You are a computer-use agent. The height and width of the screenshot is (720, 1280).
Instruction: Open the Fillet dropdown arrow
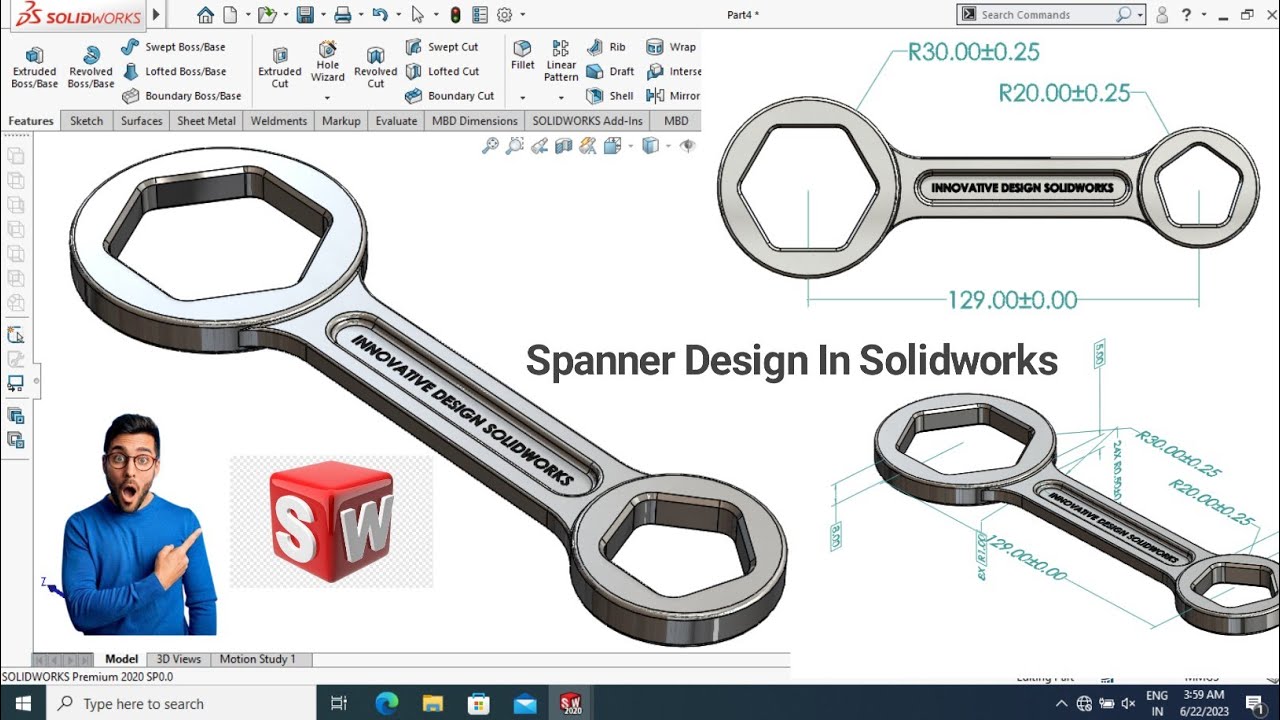coord(522,98)
